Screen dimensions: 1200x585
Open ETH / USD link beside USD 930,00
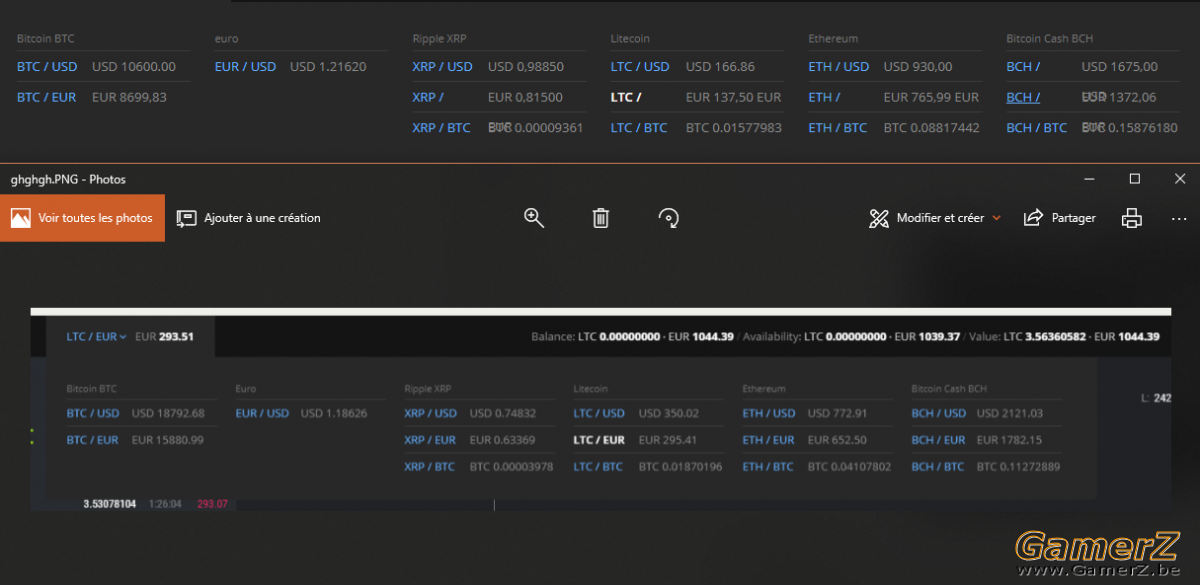pos(839,67)
